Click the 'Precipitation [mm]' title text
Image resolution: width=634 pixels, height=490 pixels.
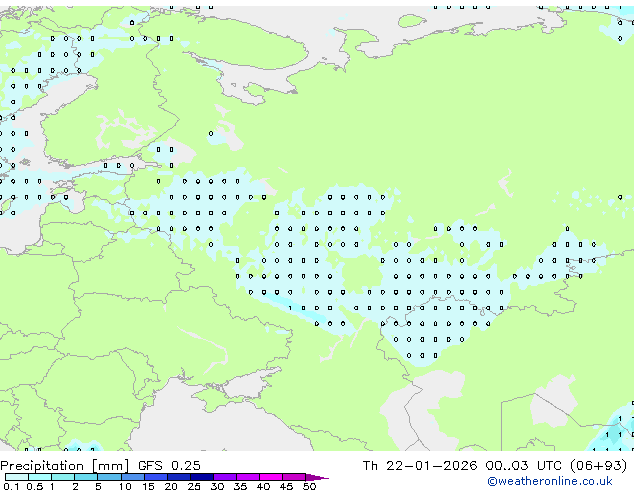(65, 466)
